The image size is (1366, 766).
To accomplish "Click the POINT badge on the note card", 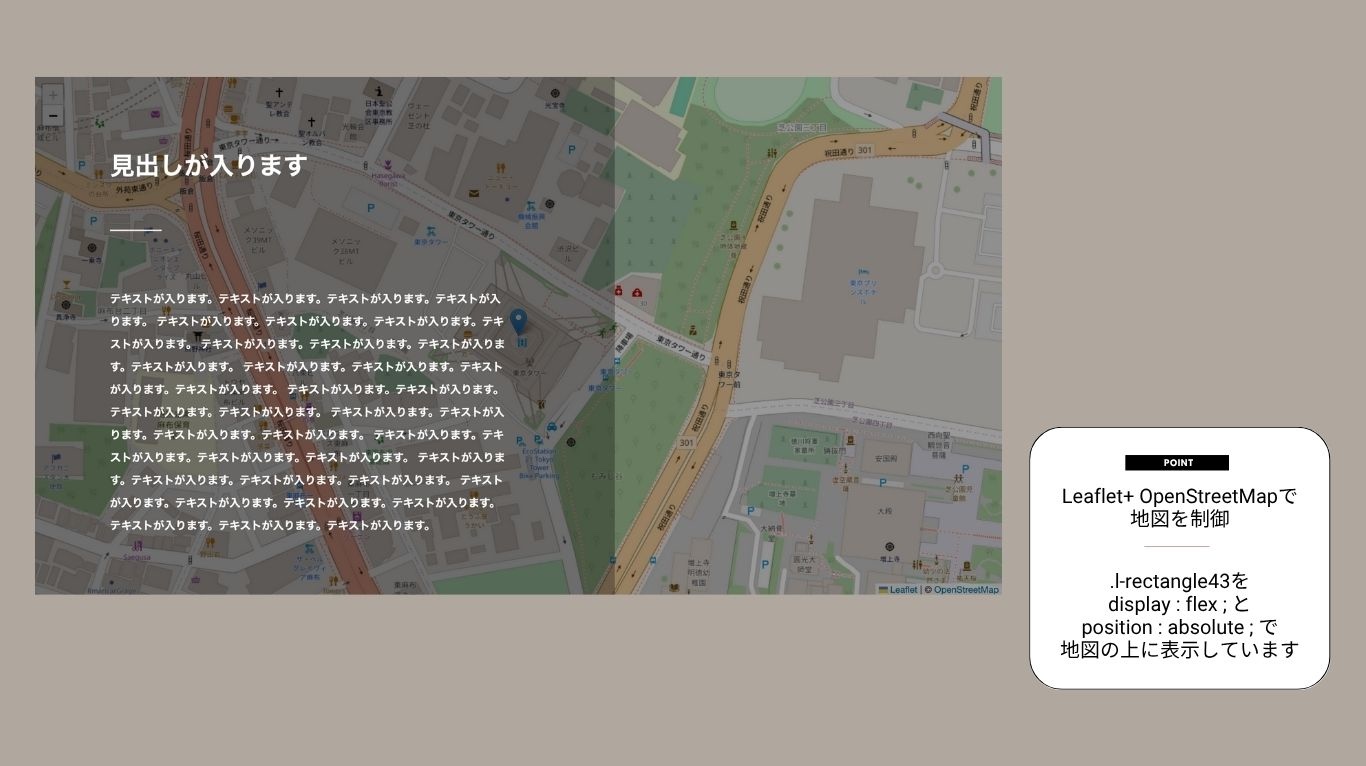I will 1178,462.
